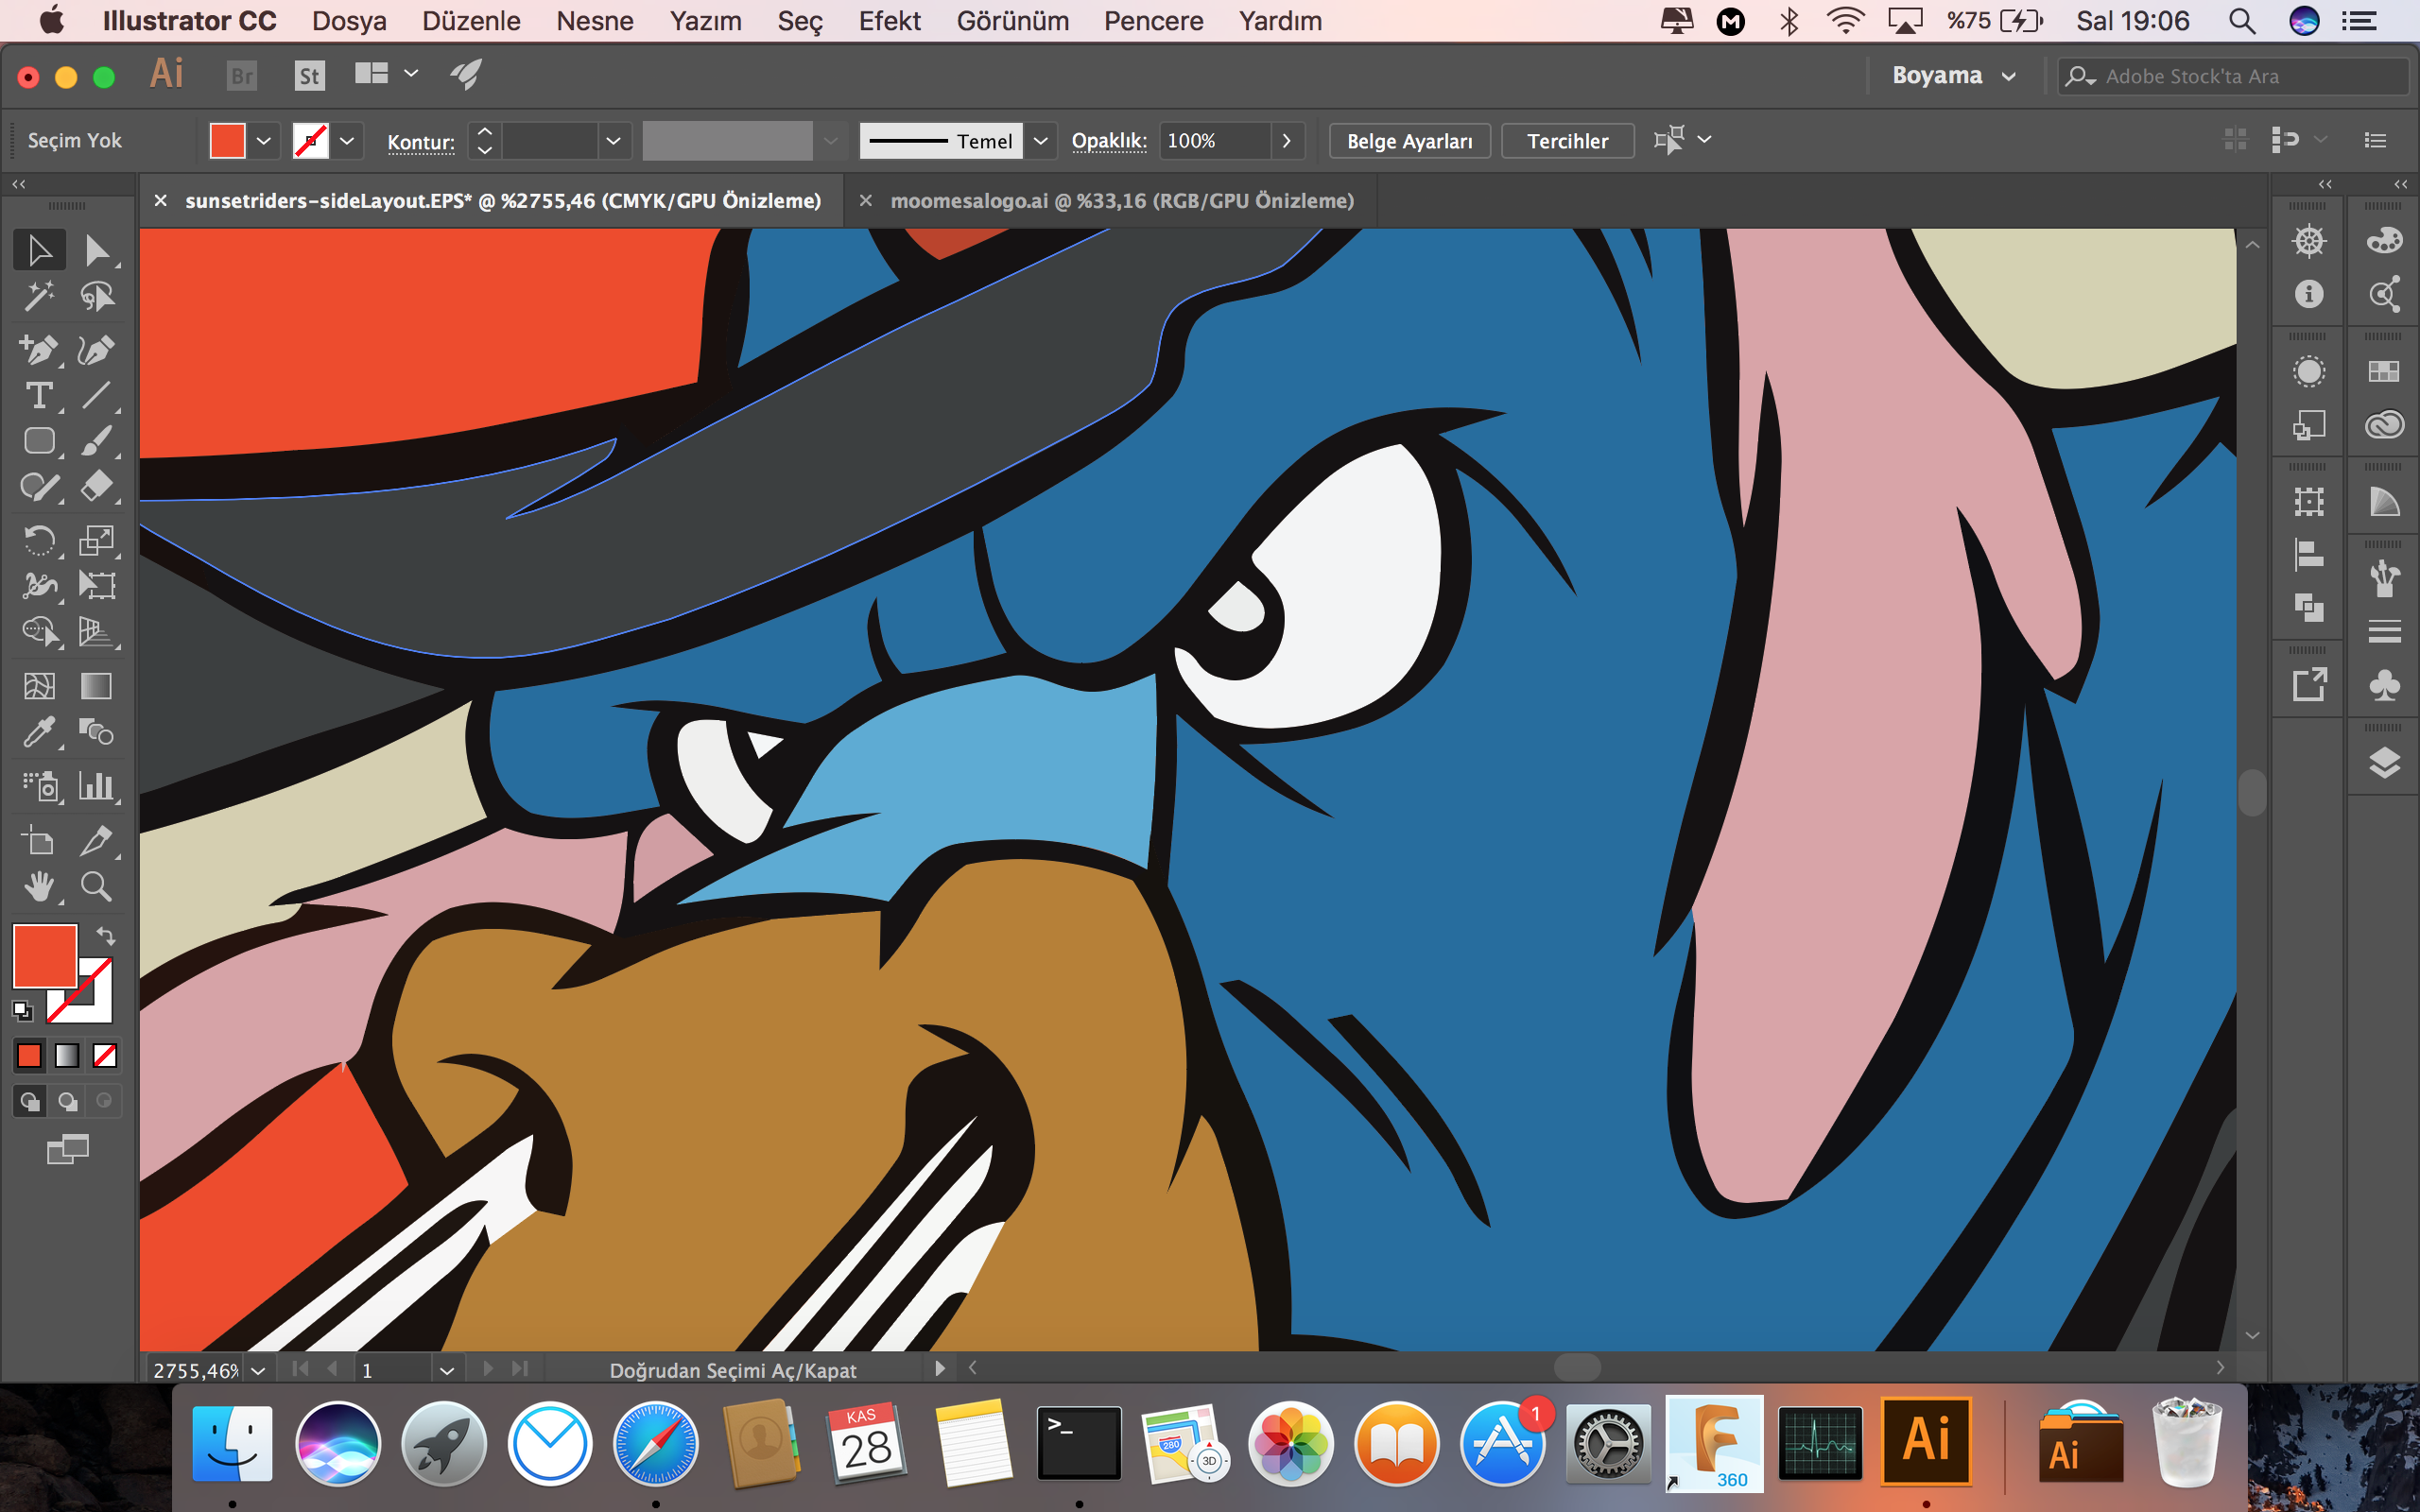Select the Artboard tool
The image size is (2420, 1512).
coord(39,841)
